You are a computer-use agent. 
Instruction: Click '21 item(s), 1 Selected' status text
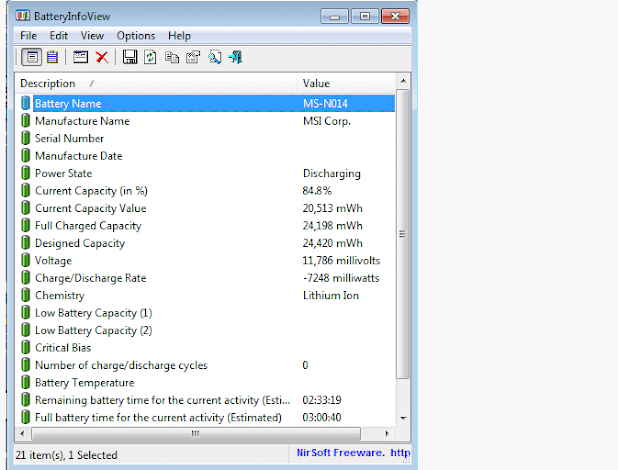(66, 455)
